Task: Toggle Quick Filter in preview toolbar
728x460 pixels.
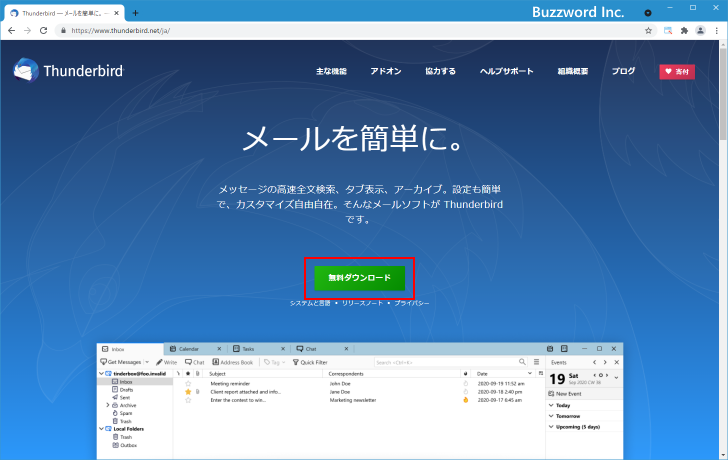Action: pyautogui.click(x=310, y=362)
